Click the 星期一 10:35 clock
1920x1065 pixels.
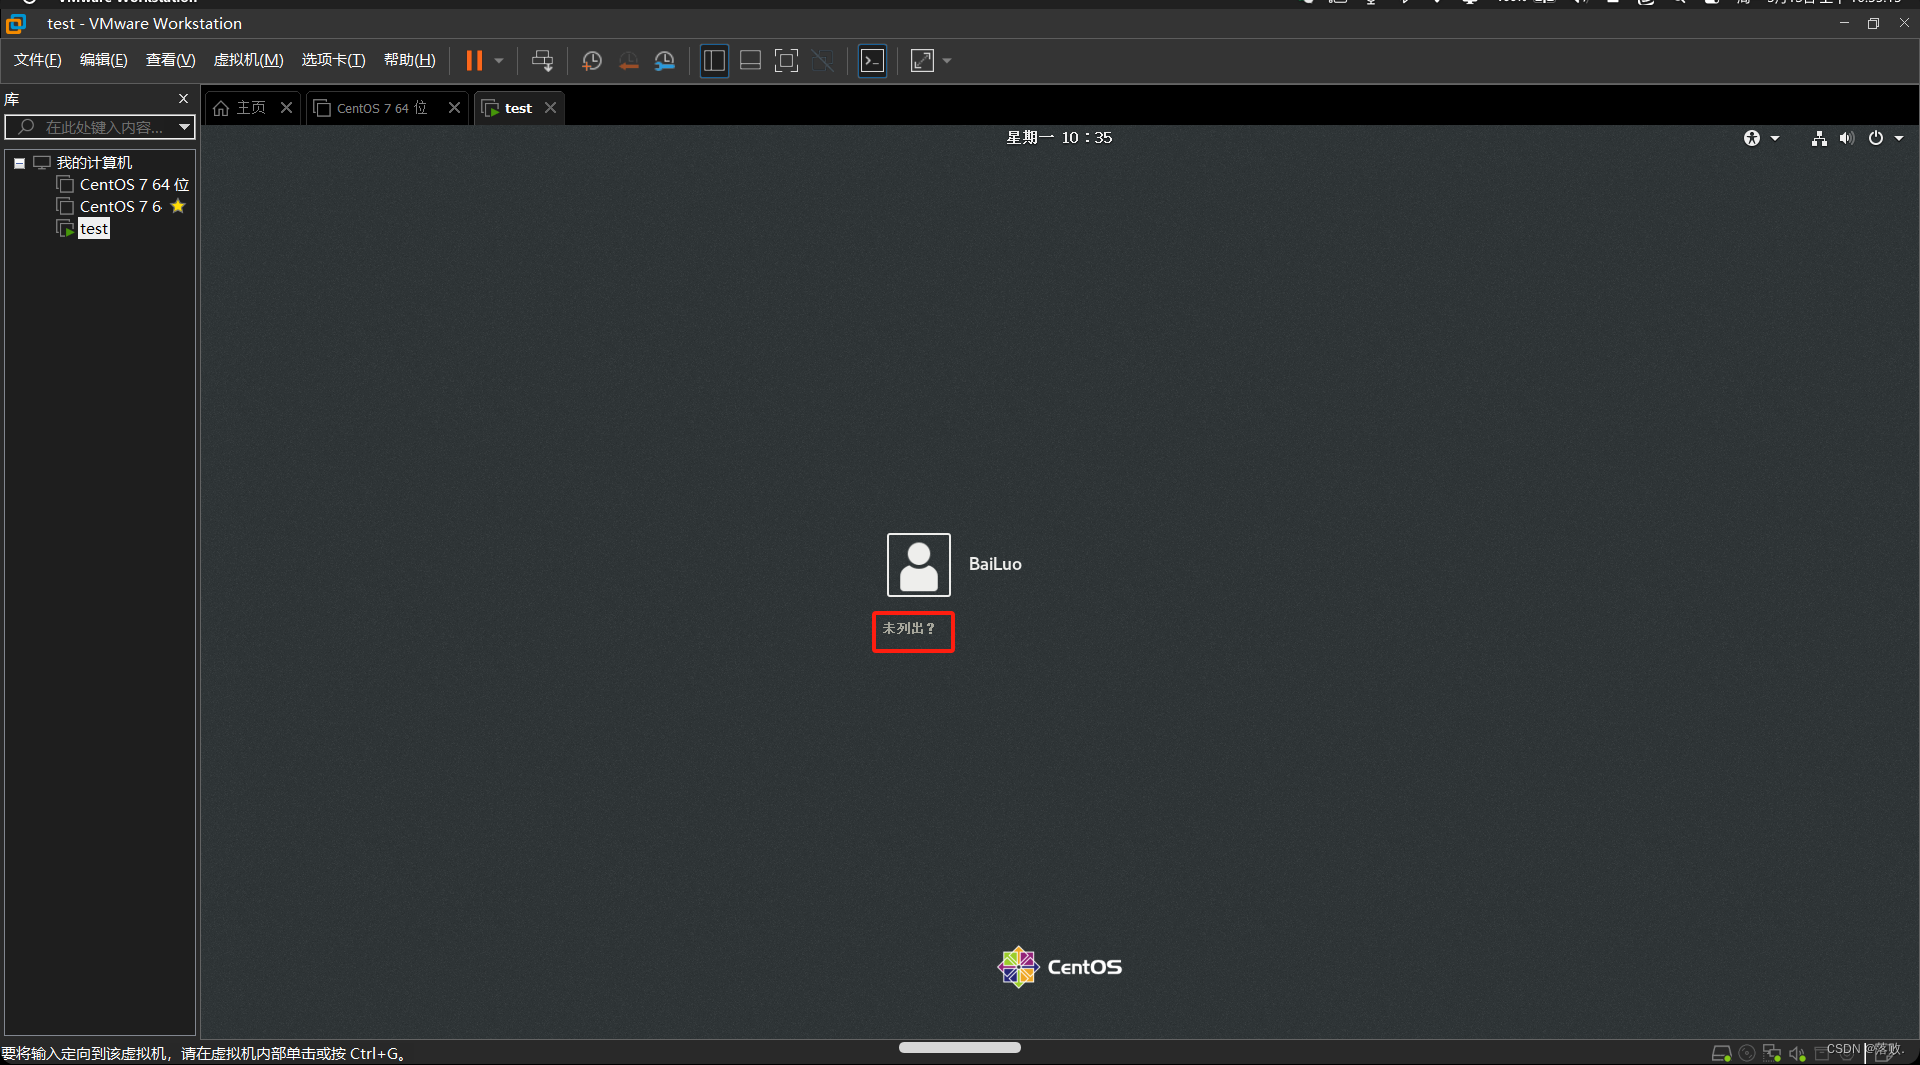click(1059, 138)
